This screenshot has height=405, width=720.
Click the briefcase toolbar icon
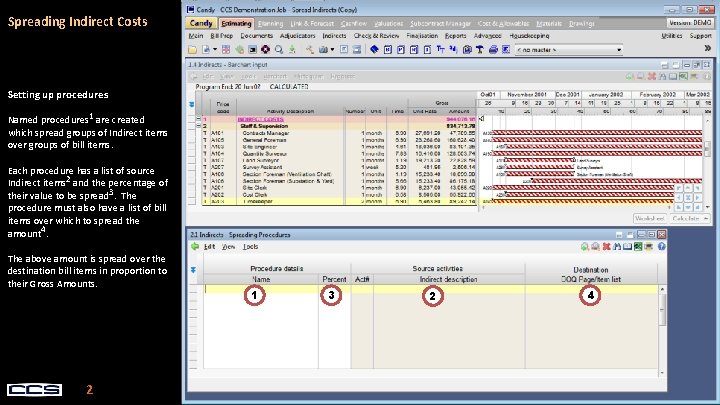pyautogui.click(x=323, y=50)
